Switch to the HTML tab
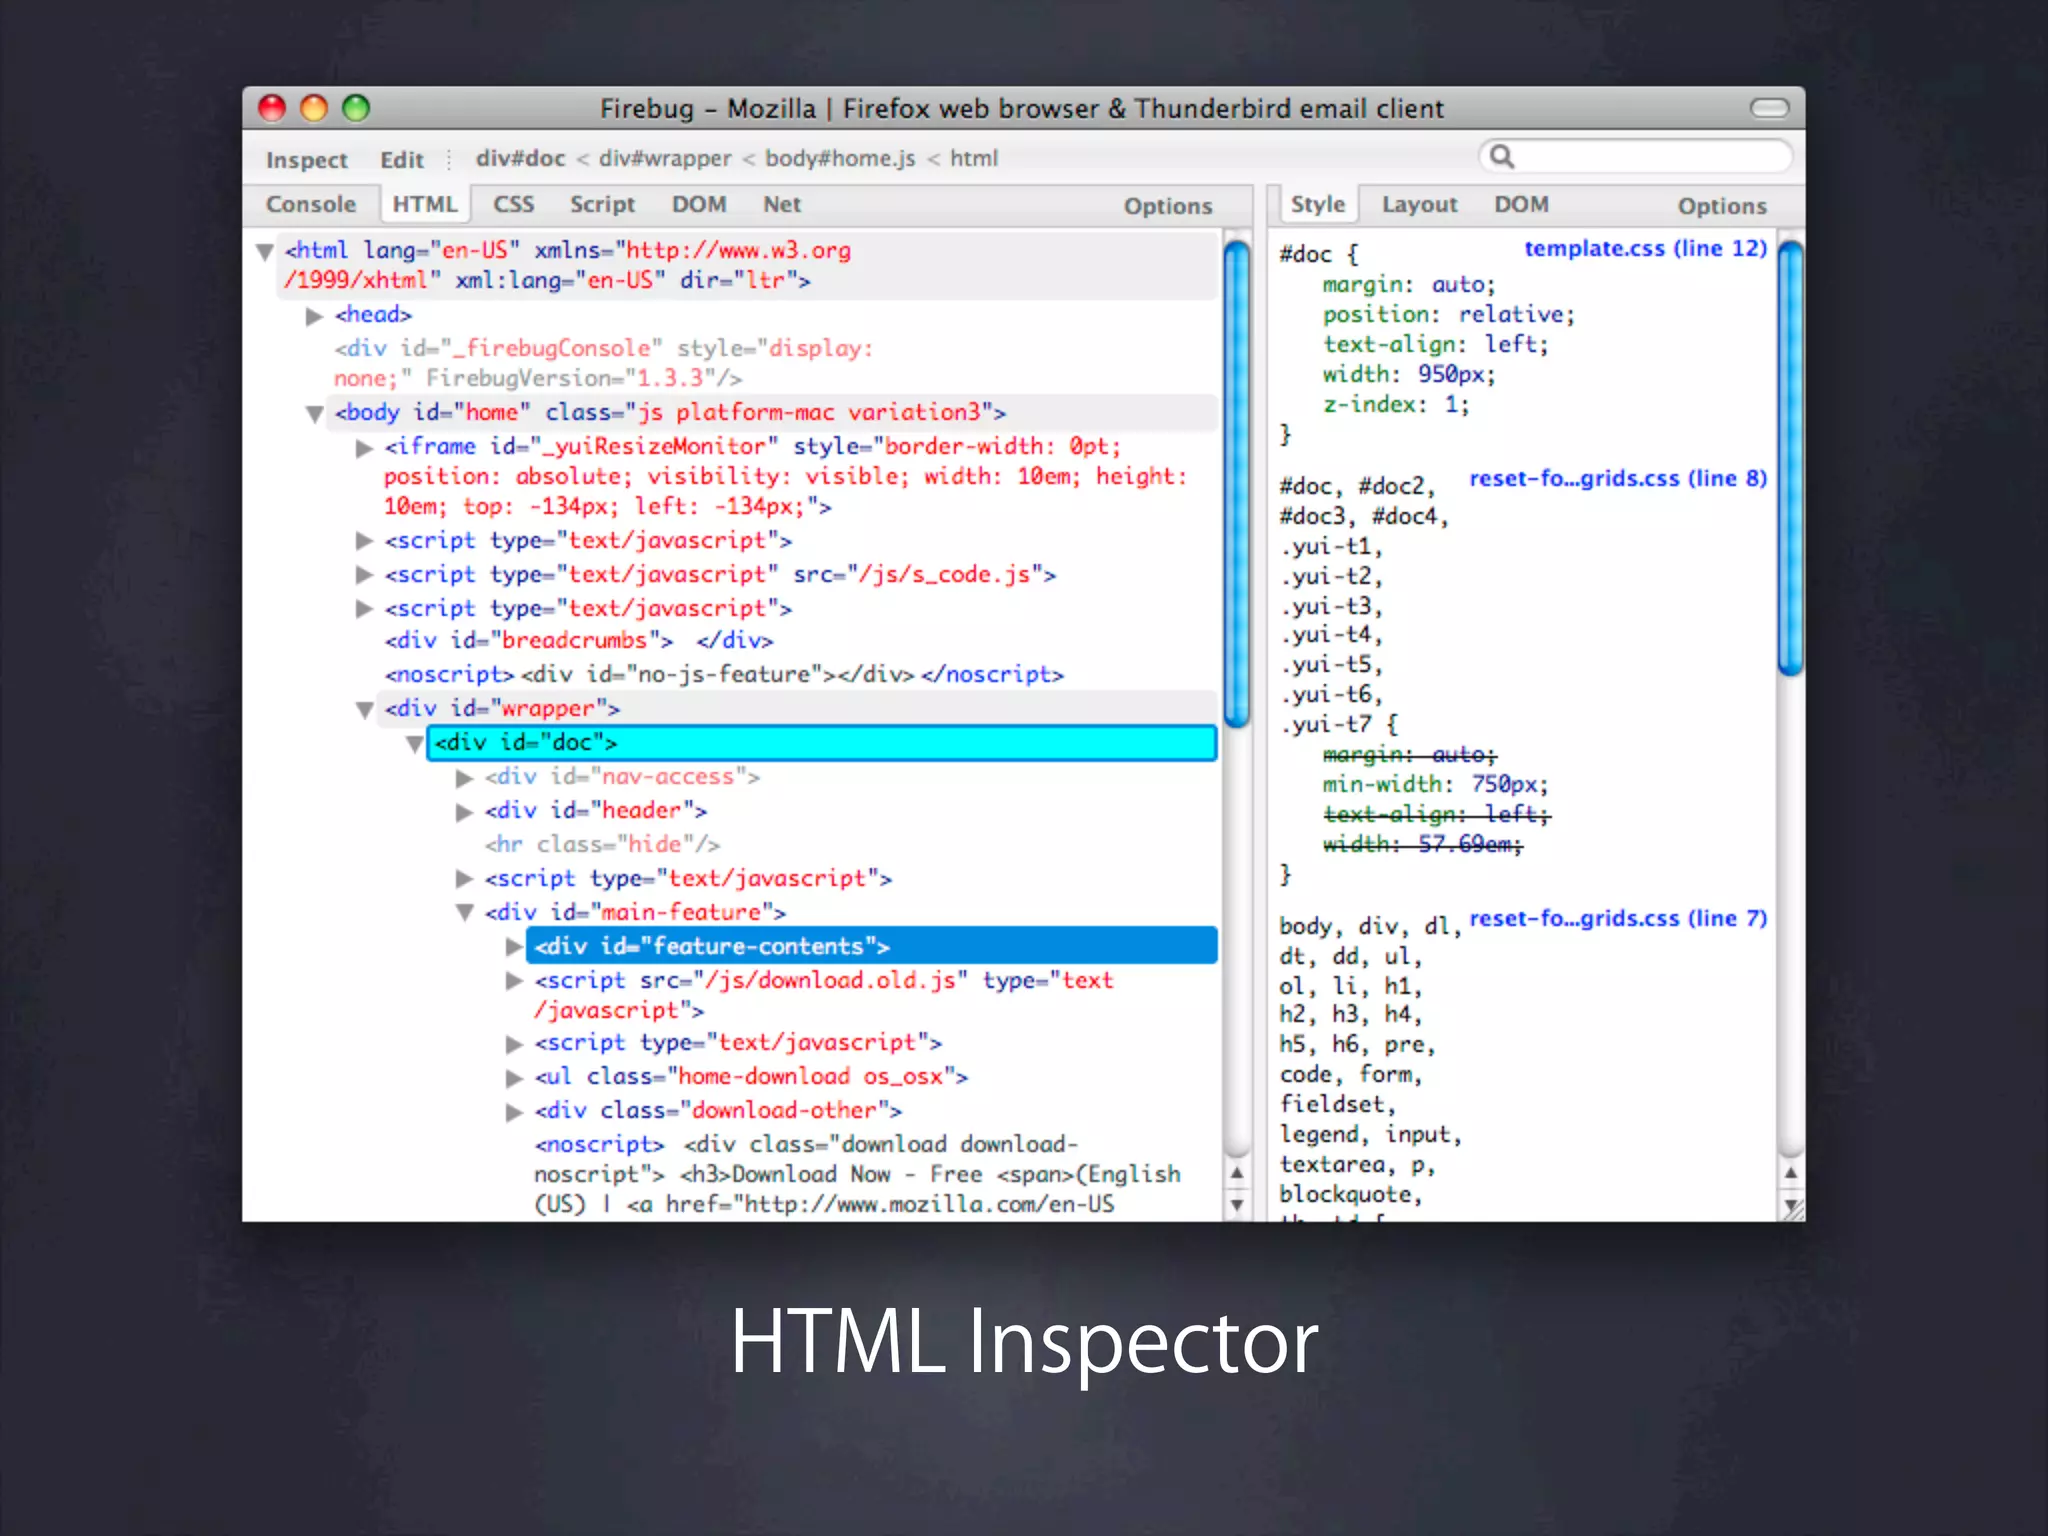 coord(425,204)
